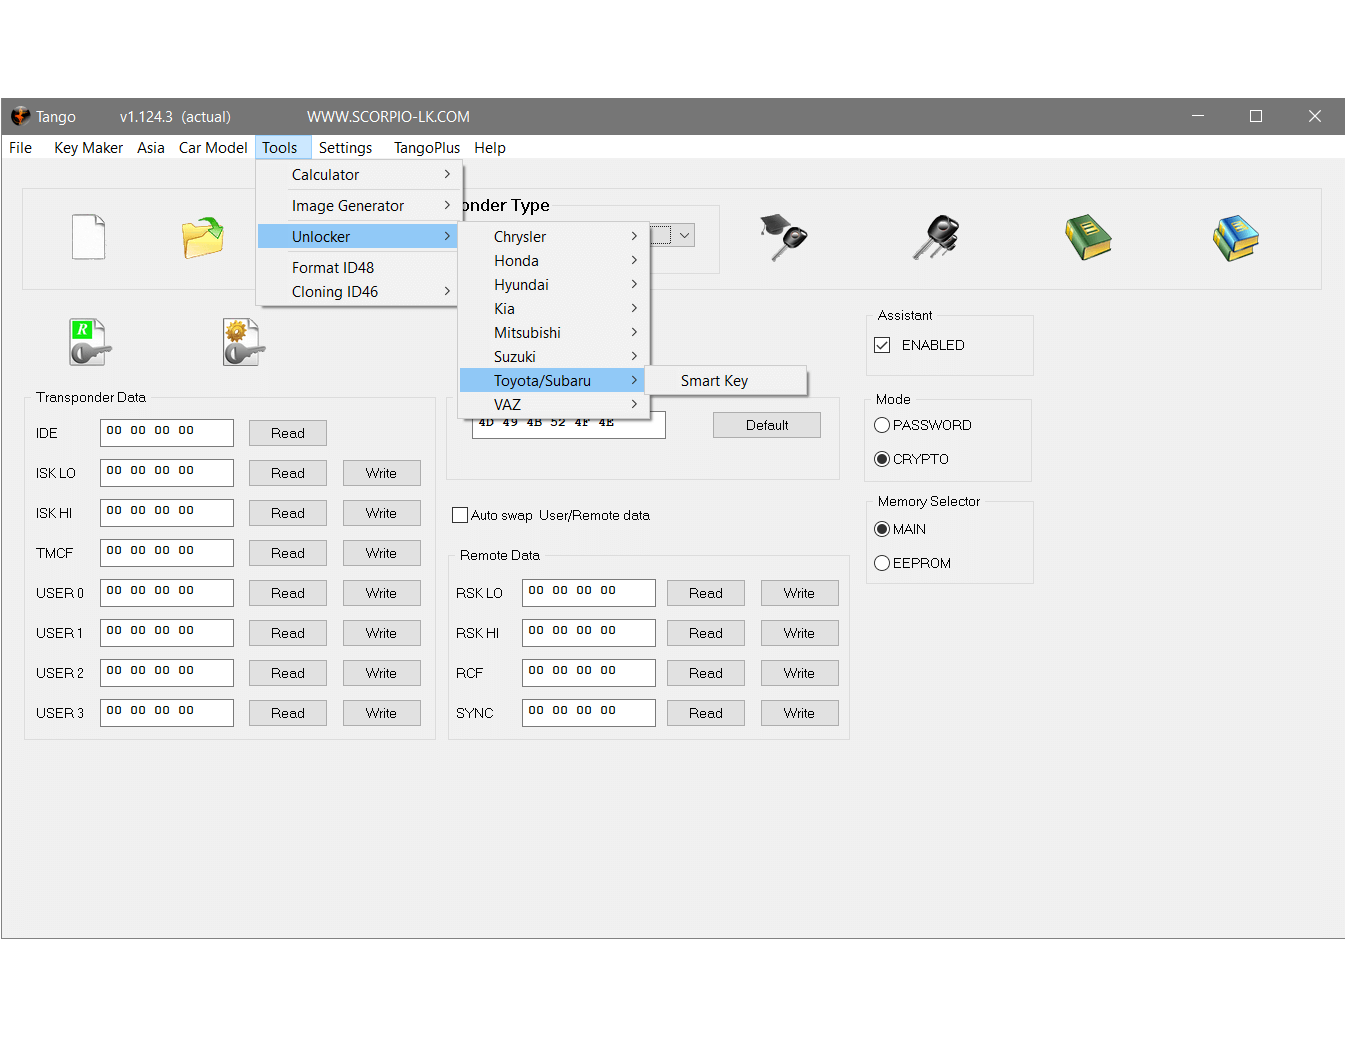Read the USER 0 value

(x=288, y=593)
